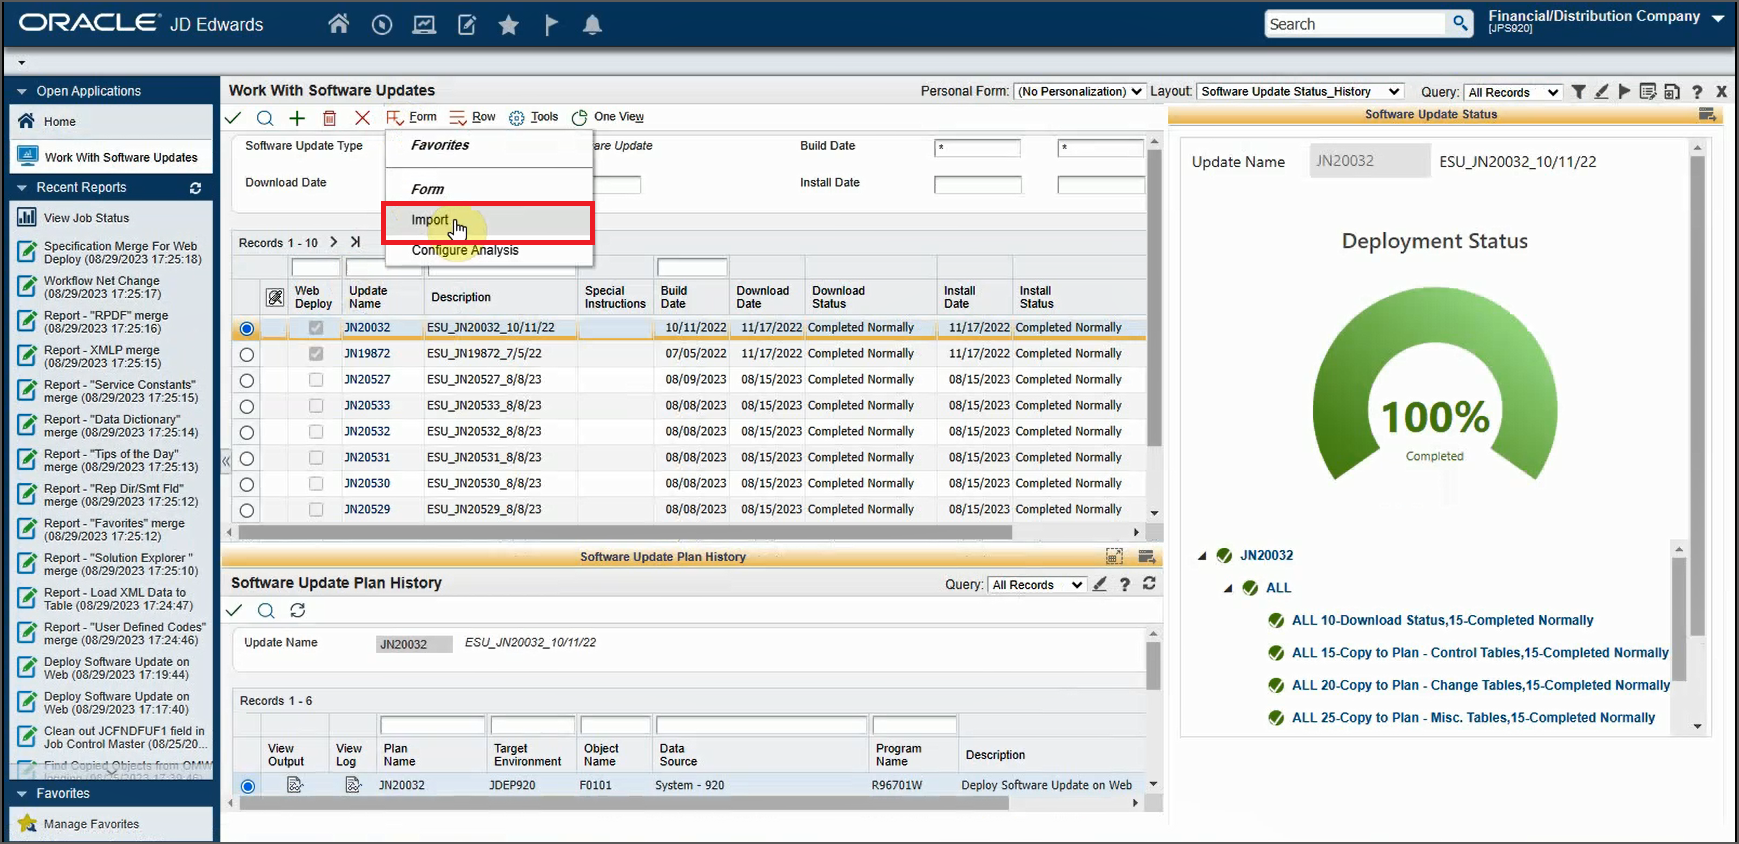The image size is (1739, 844).
Task: Open the Layout dropdown
Action: [x=1300, y=91]
